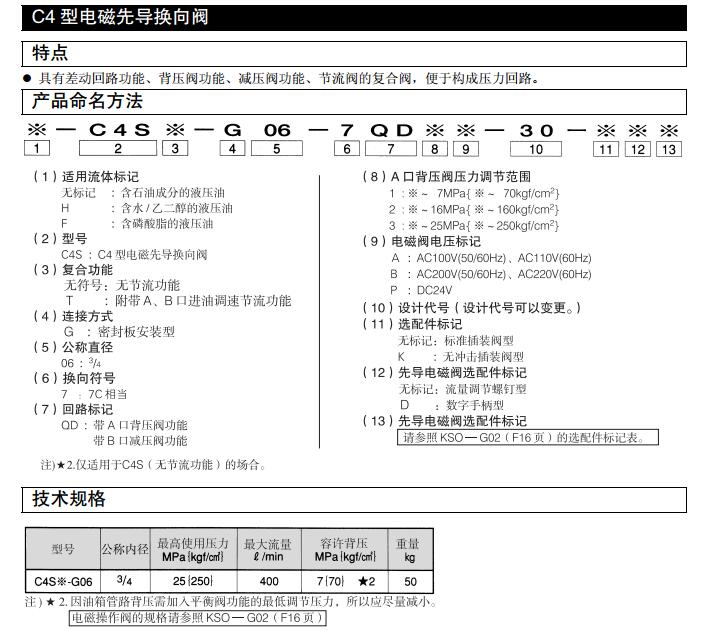Click the boxed number 1 under the model code
This screenshot has height=630, width=701.
click(36, 149)
